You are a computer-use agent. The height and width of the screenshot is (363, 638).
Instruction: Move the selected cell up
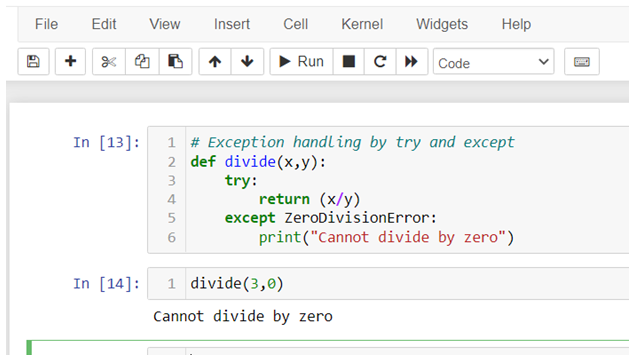[215, 61]
